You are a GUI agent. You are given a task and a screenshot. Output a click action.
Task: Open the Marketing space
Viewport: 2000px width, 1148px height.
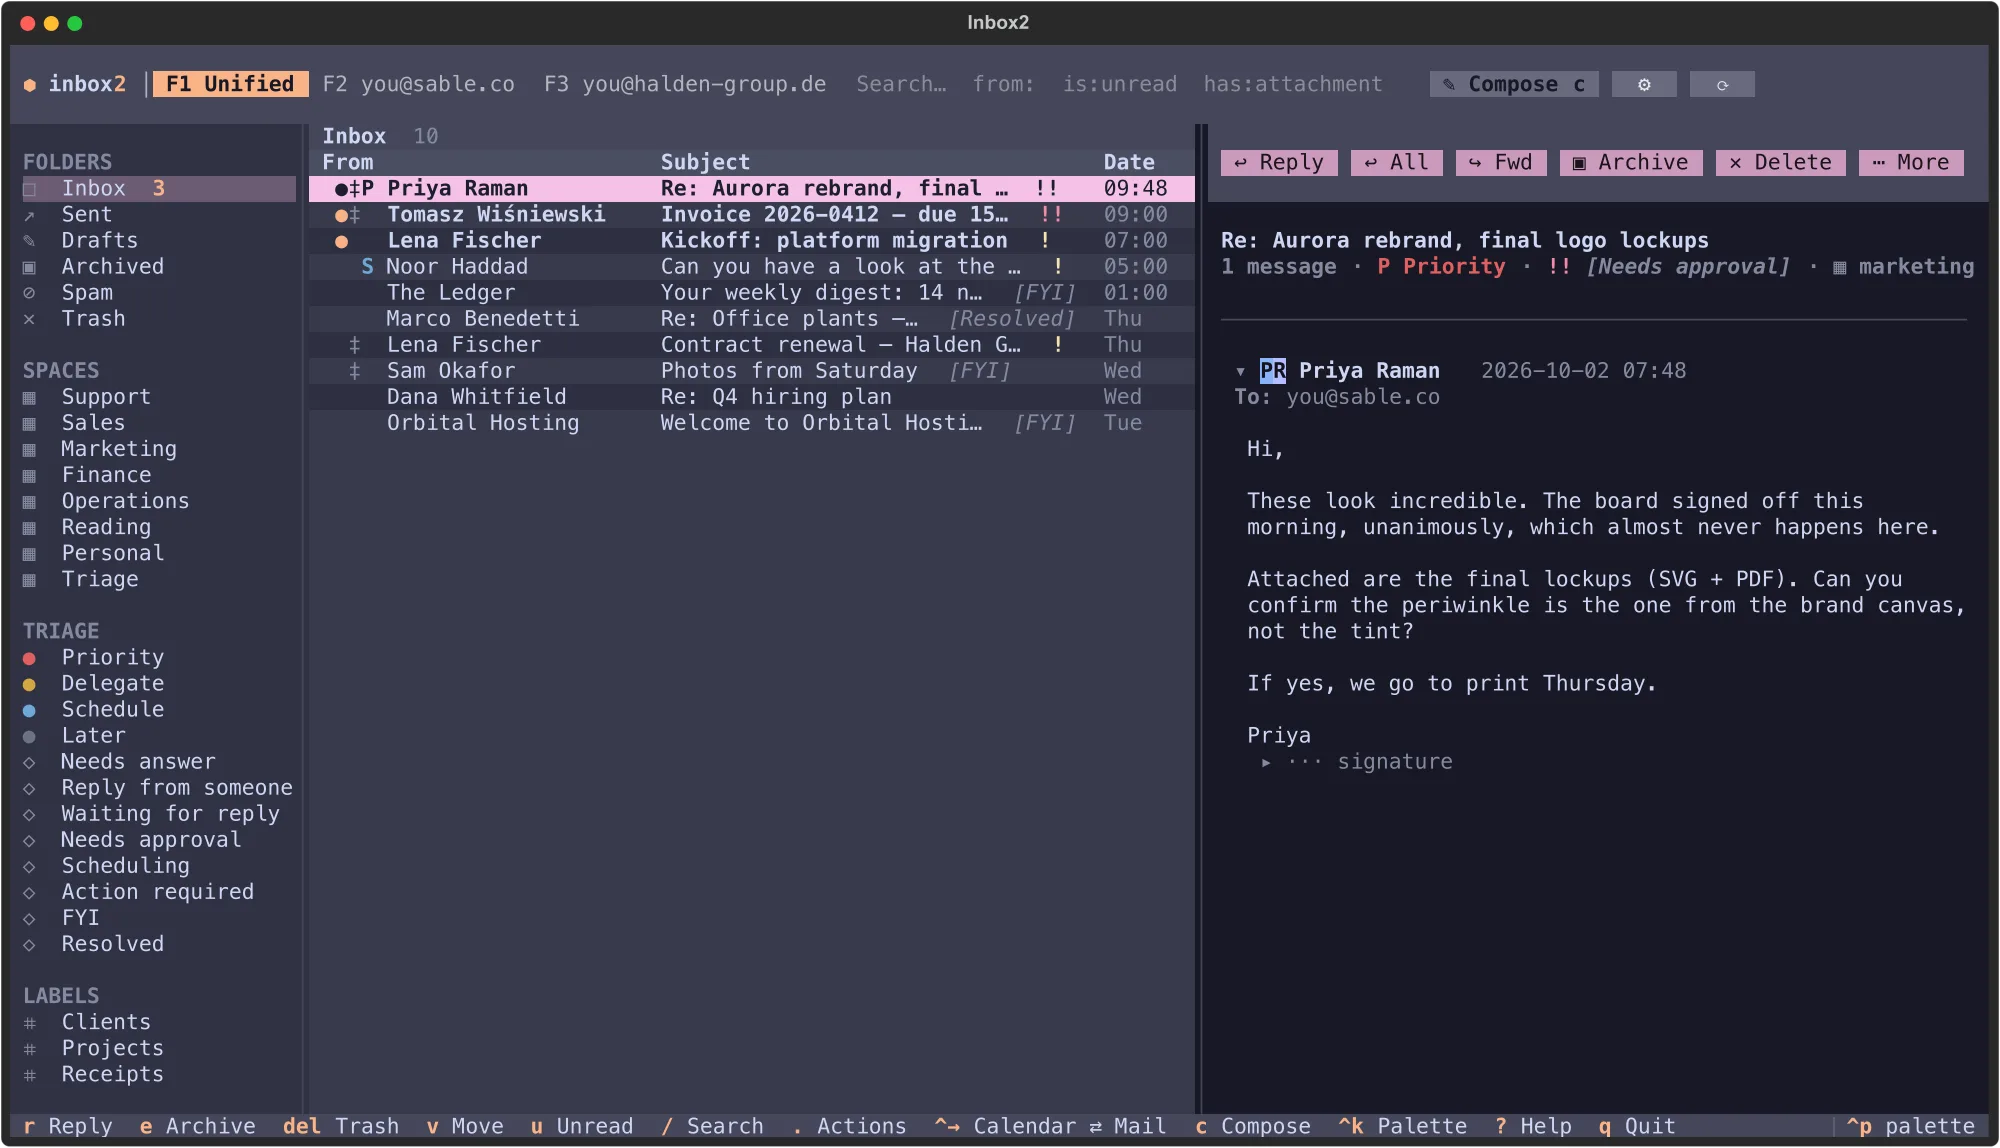[118, 449]
